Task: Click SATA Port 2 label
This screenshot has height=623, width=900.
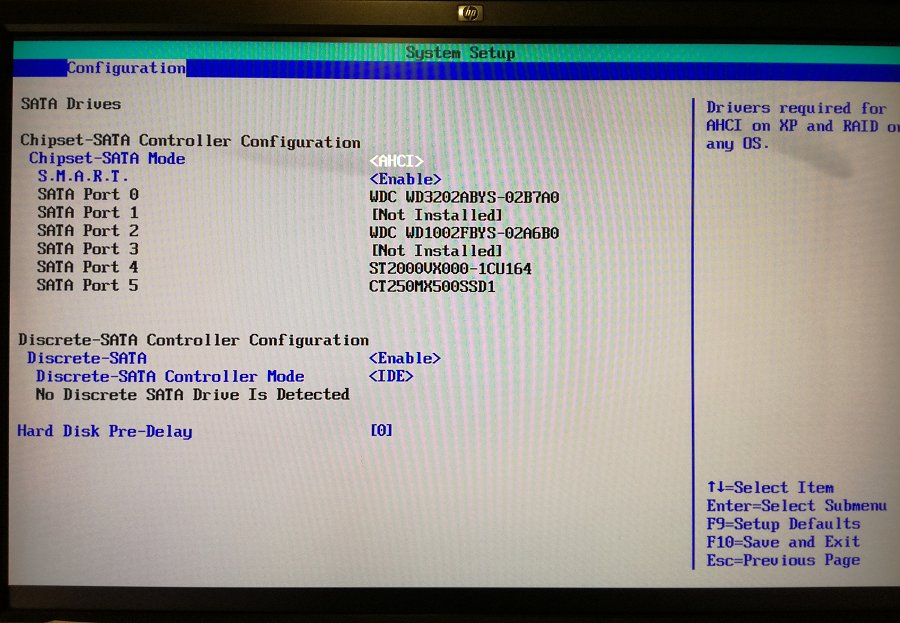Action: tap(88, 231)
